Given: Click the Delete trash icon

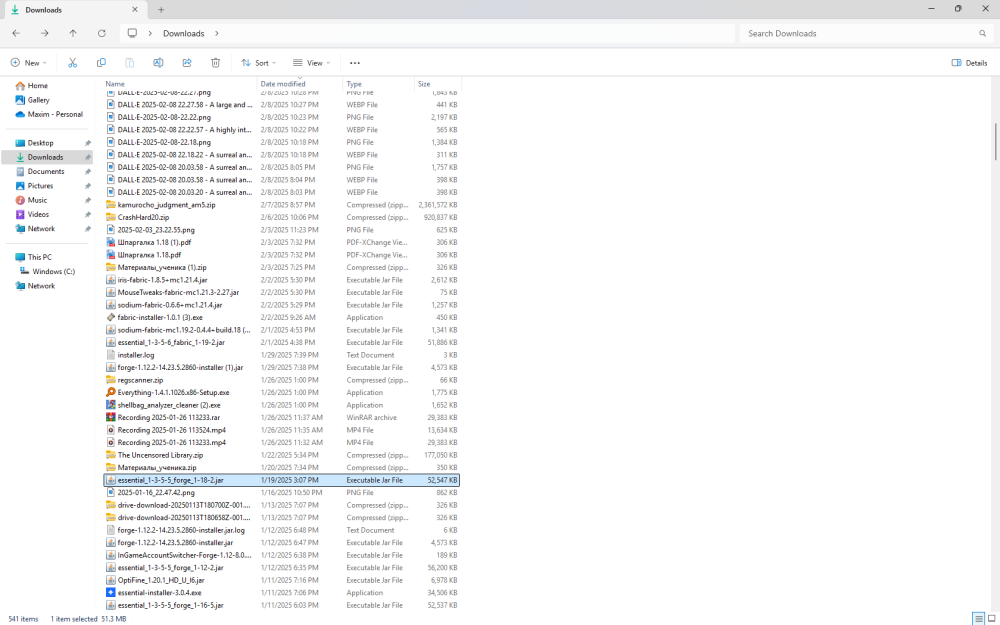Looking at the screenshot, I should 216,62.
